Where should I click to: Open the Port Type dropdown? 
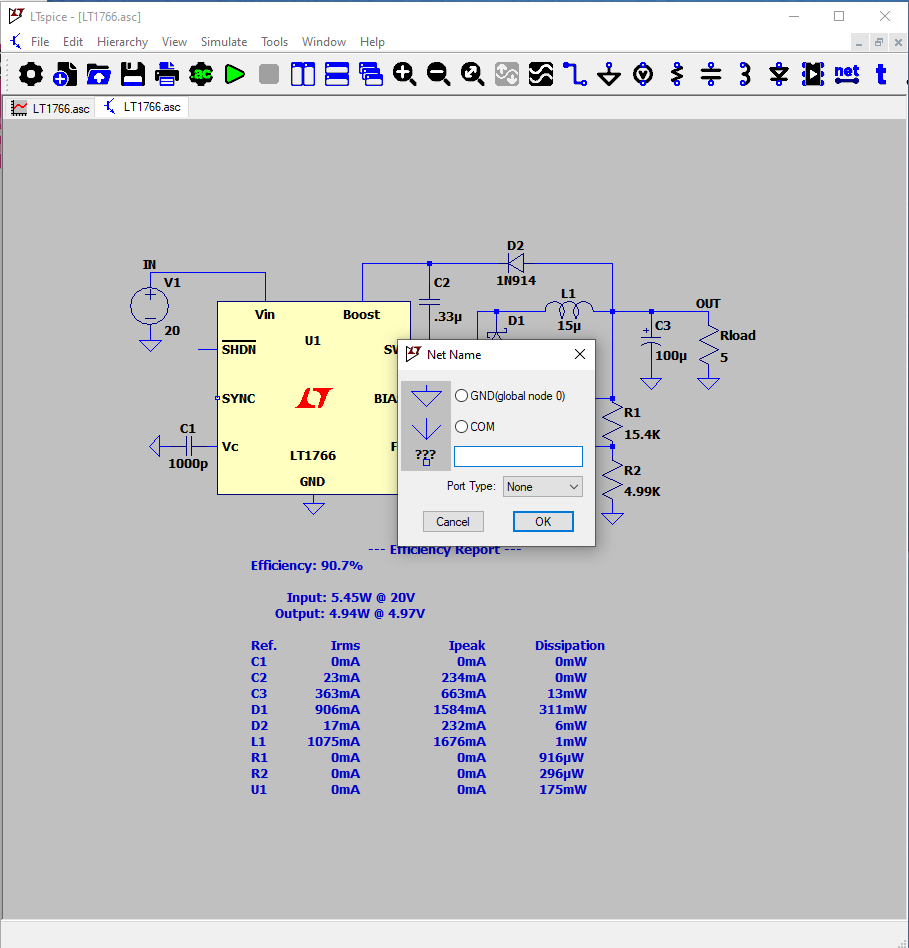pyautogui.click(x=542, y=487)
